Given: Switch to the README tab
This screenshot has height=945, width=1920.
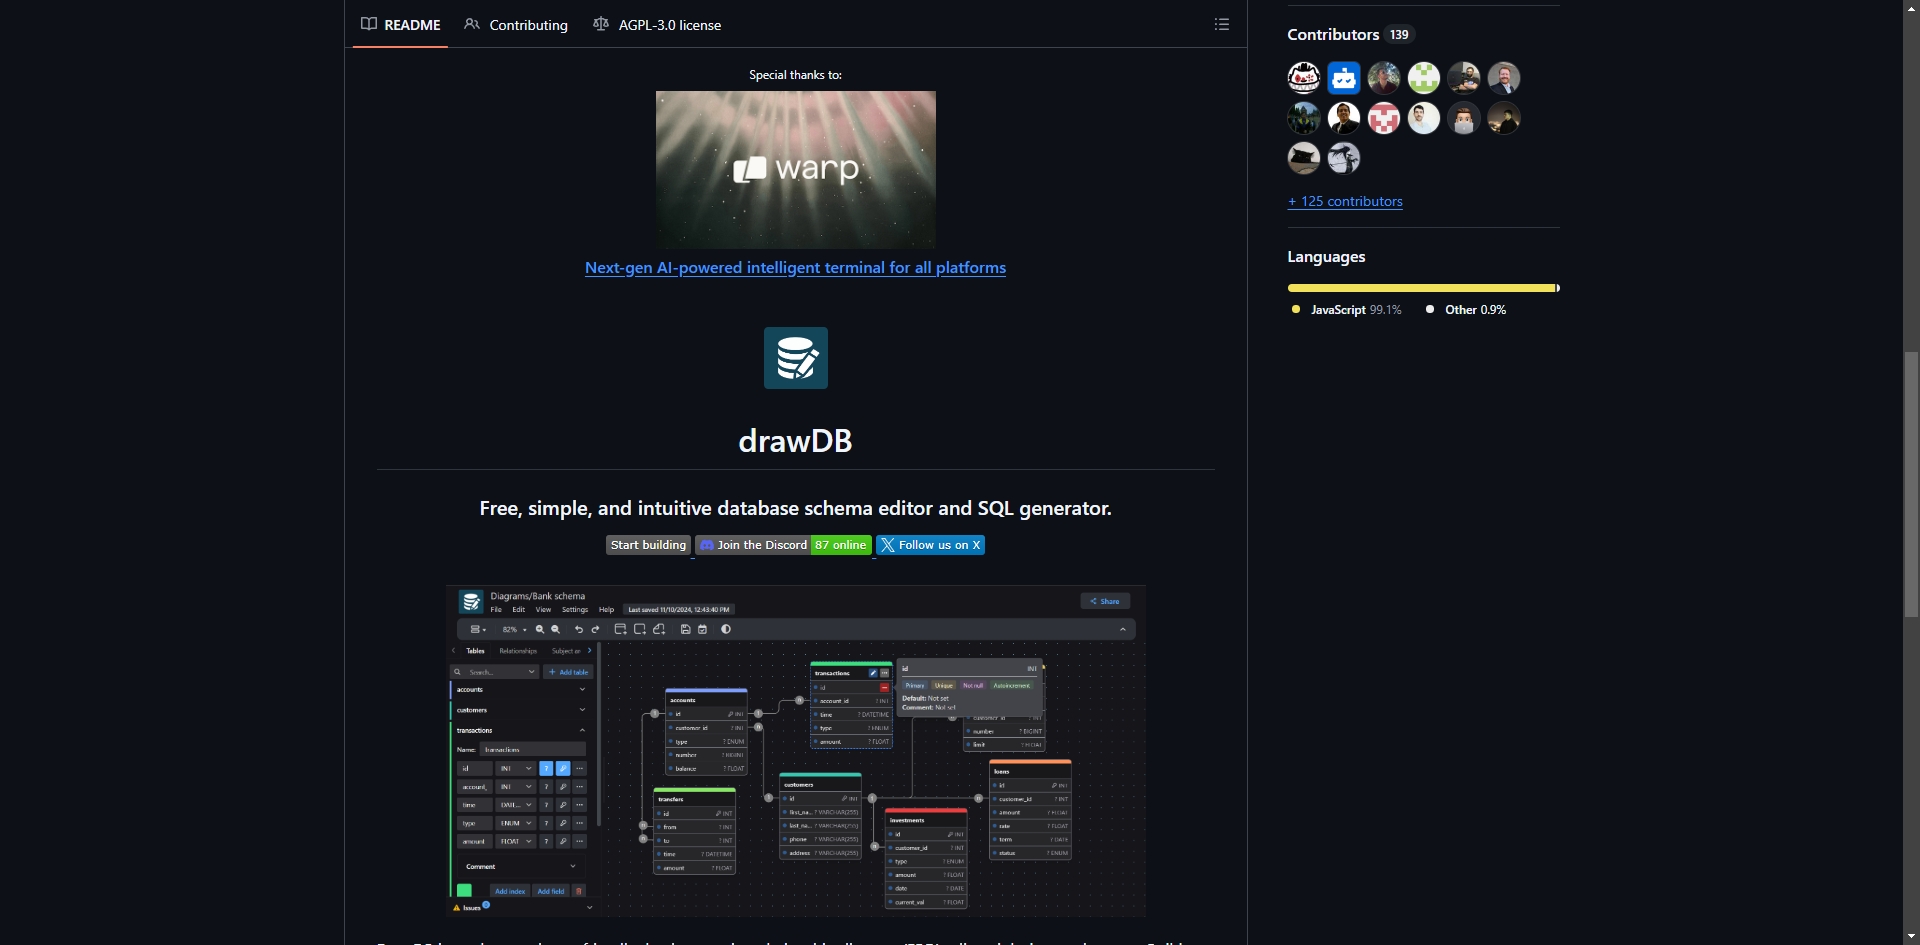Looking at the screenshot, I should pyautogui.click(x=400, y=25).
